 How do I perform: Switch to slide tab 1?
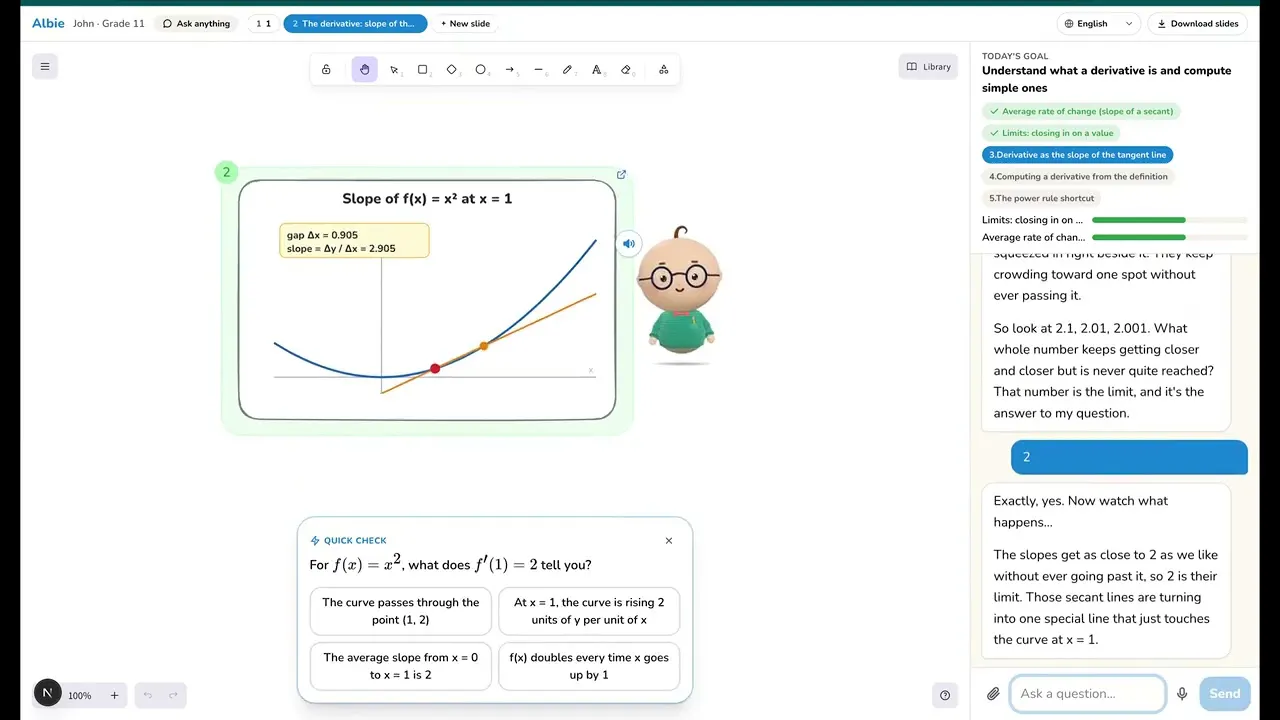(264, 24)
